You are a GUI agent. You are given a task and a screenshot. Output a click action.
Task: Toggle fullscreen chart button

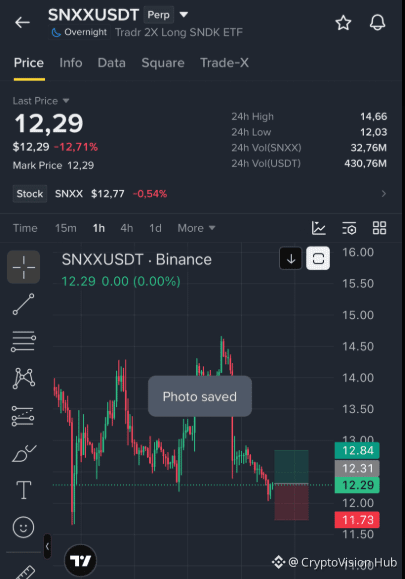tap(318, 258)
